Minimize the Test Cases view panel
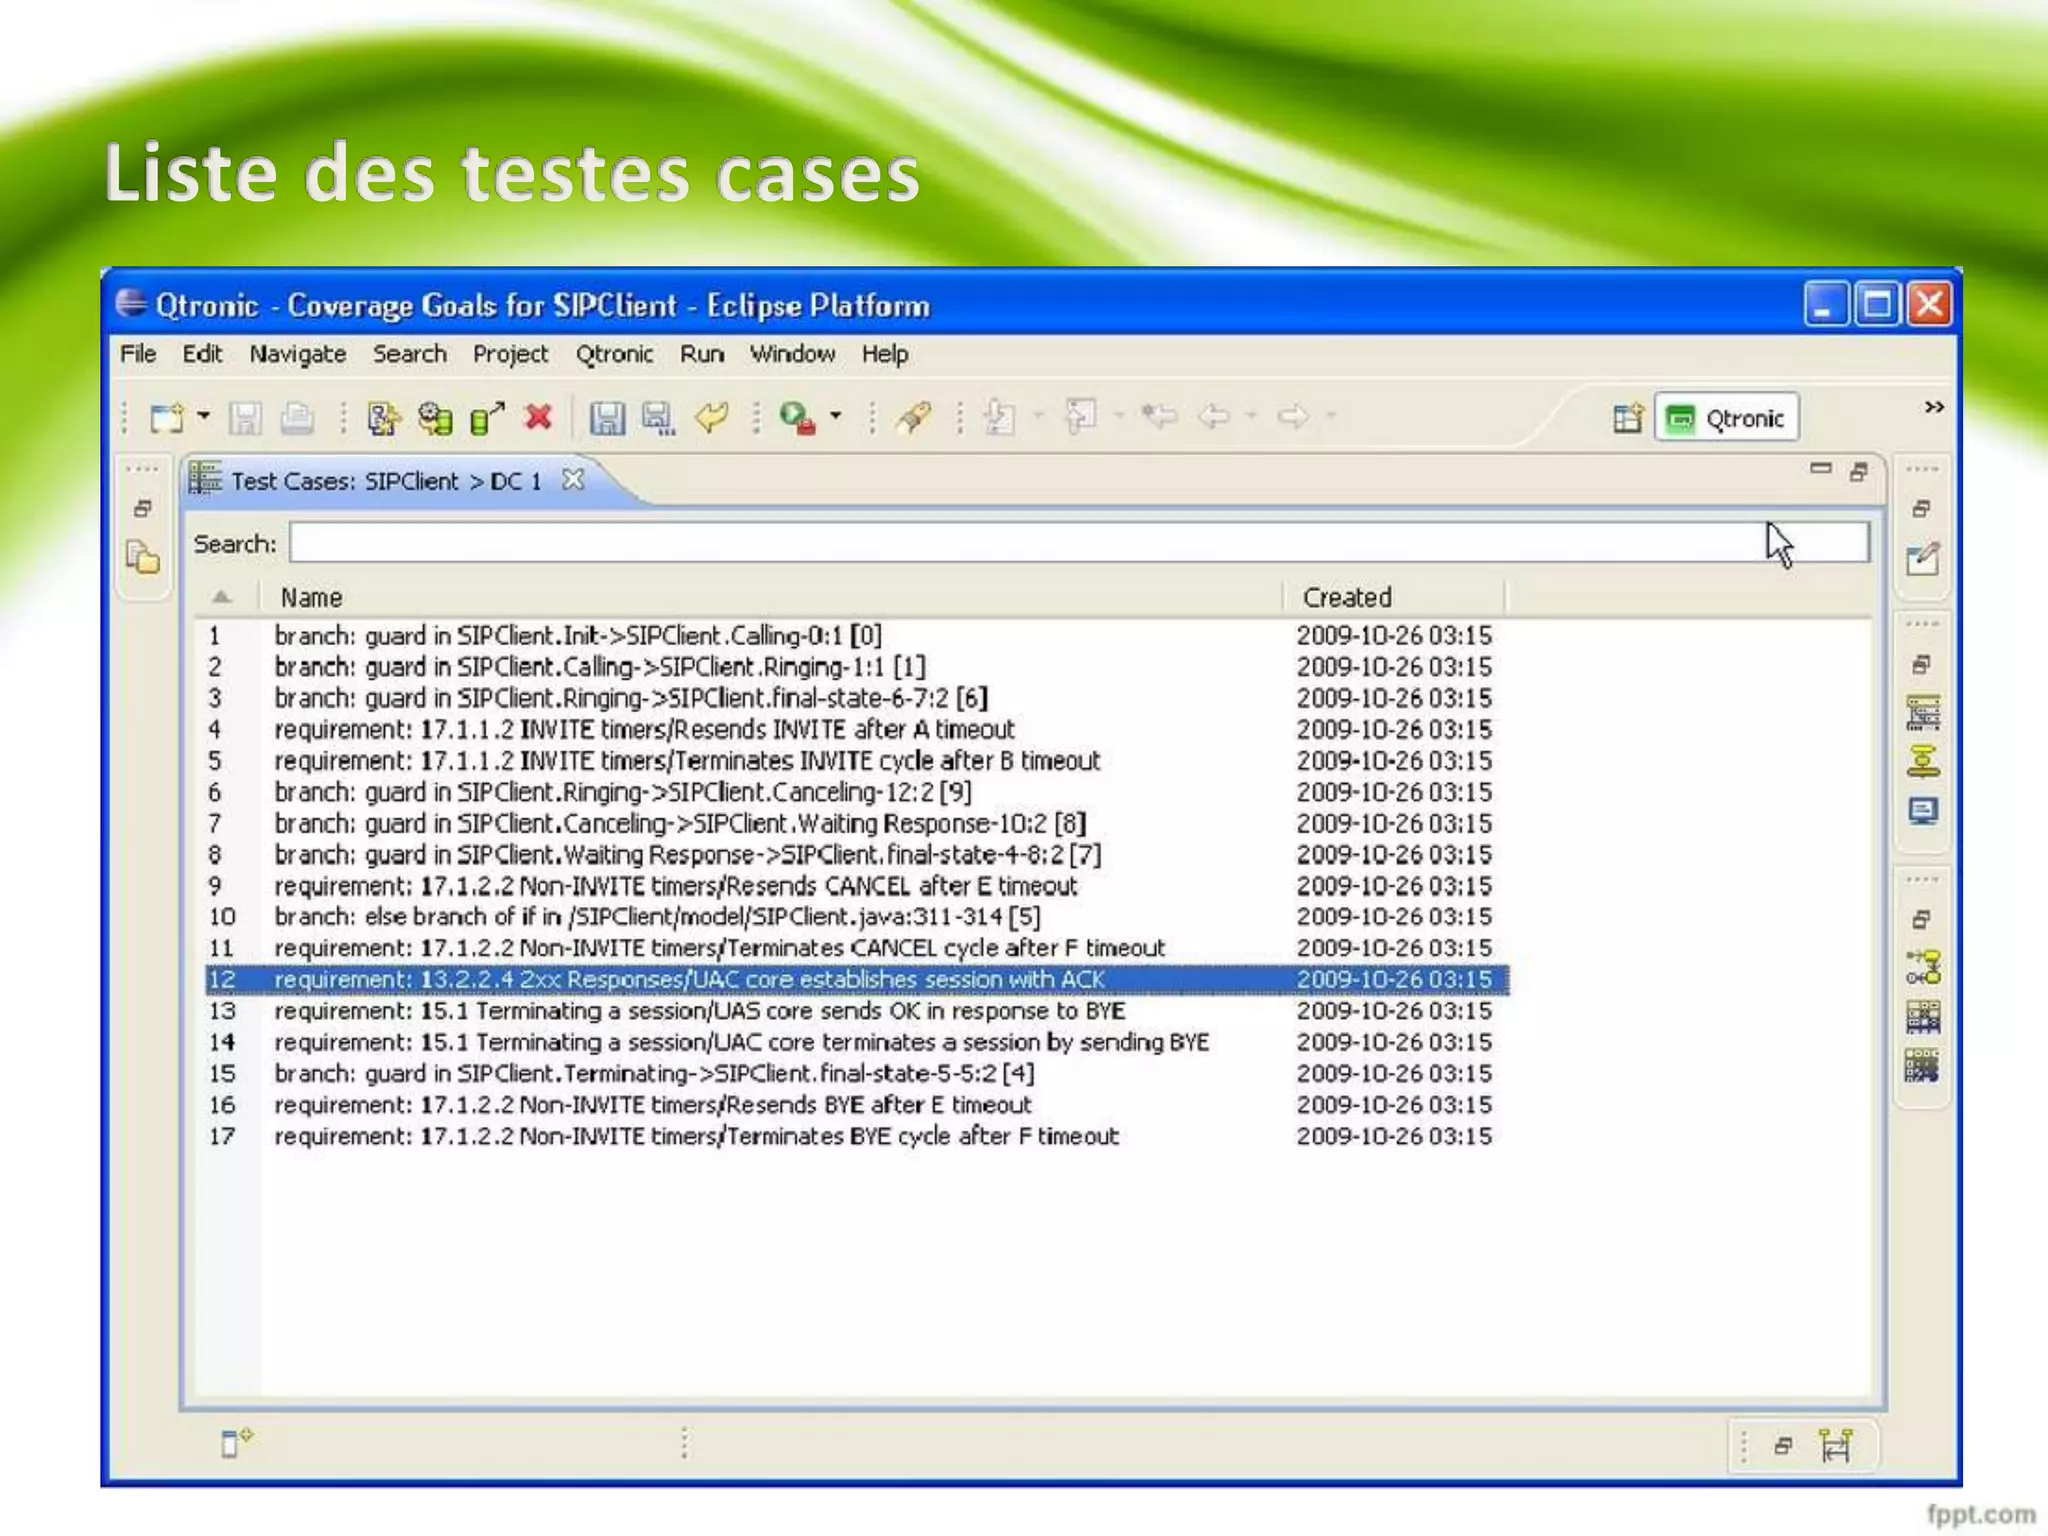Screen dimensions: 2048x1536 pyautogui.click(x=1820, y=468)
